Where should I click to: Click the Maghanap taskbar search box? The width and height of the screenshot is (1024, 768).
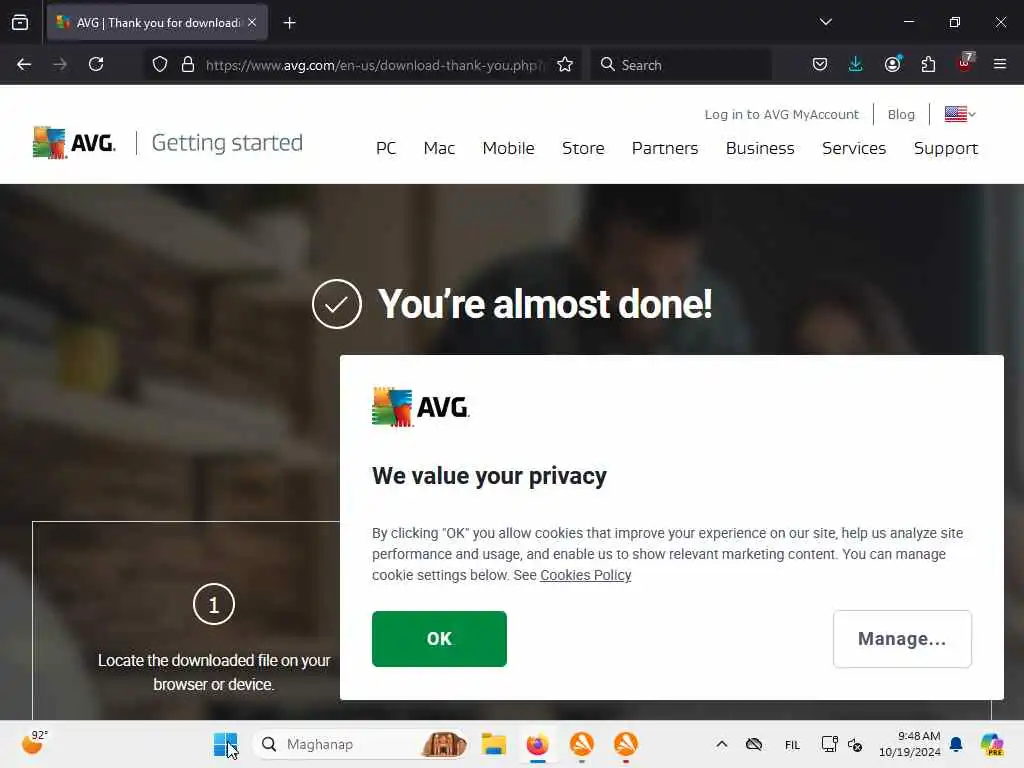[x=361, y=744]
